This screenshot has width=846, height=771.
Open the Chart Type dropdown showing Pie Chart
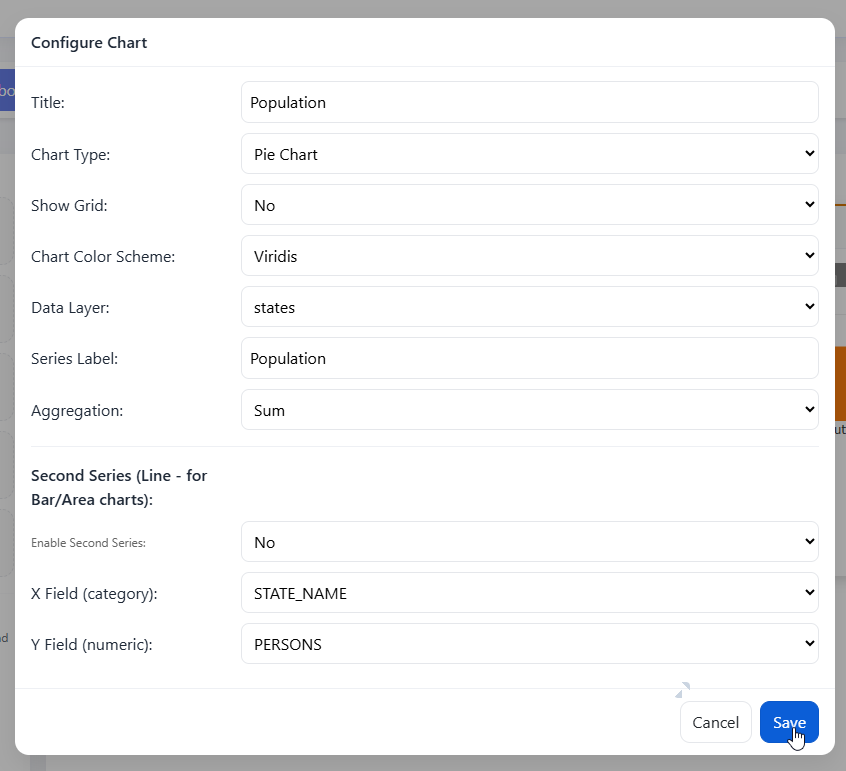[x=529, y=154]
